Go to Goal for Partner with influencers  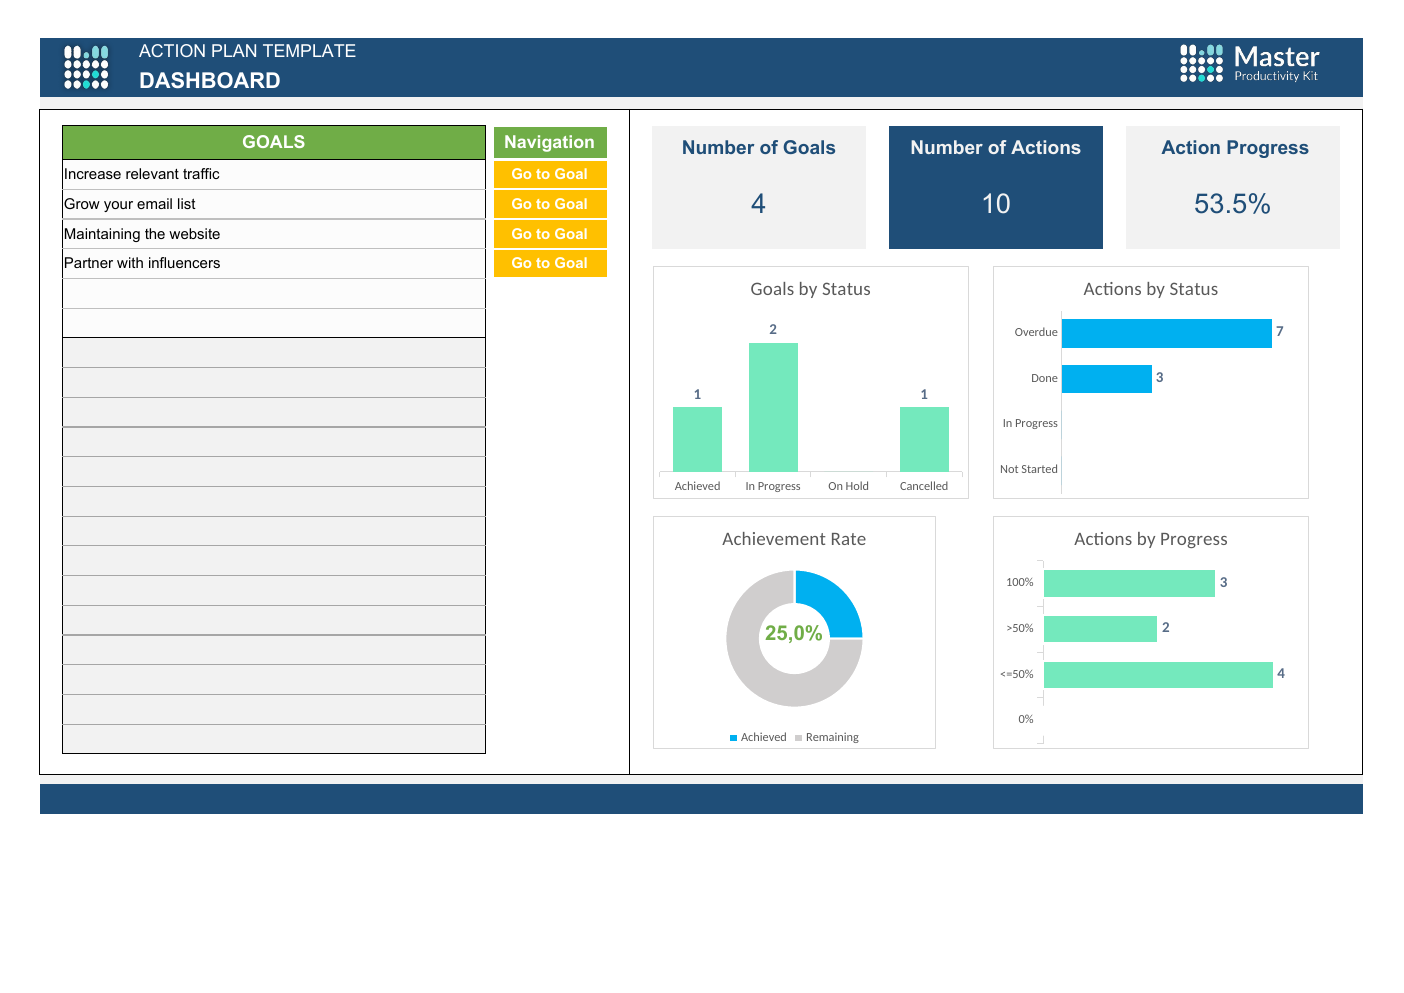(x=550, y=263)
